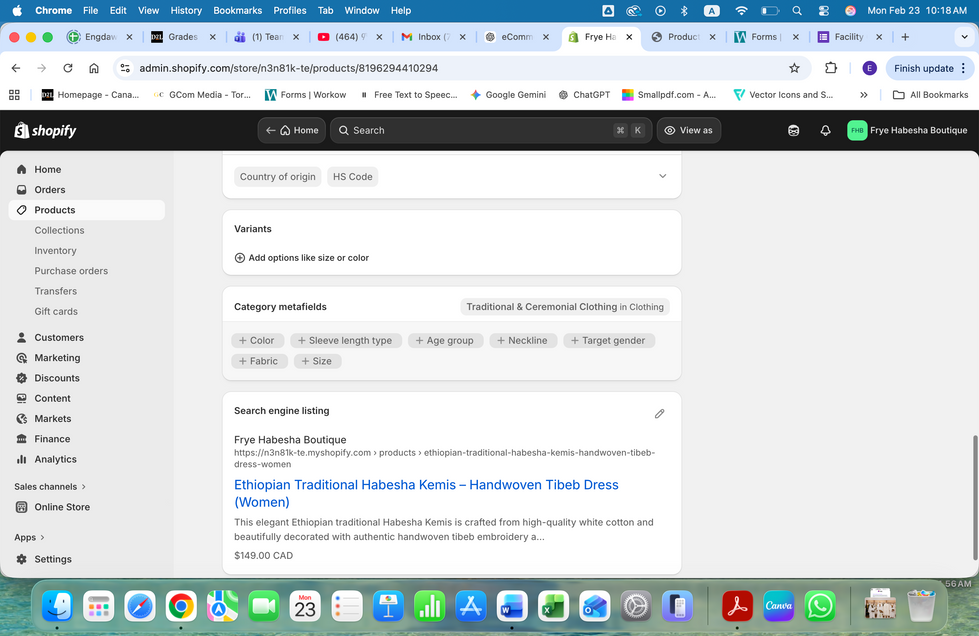Switch to the Grades tab

pyautogui.click(x=183, y=37)
